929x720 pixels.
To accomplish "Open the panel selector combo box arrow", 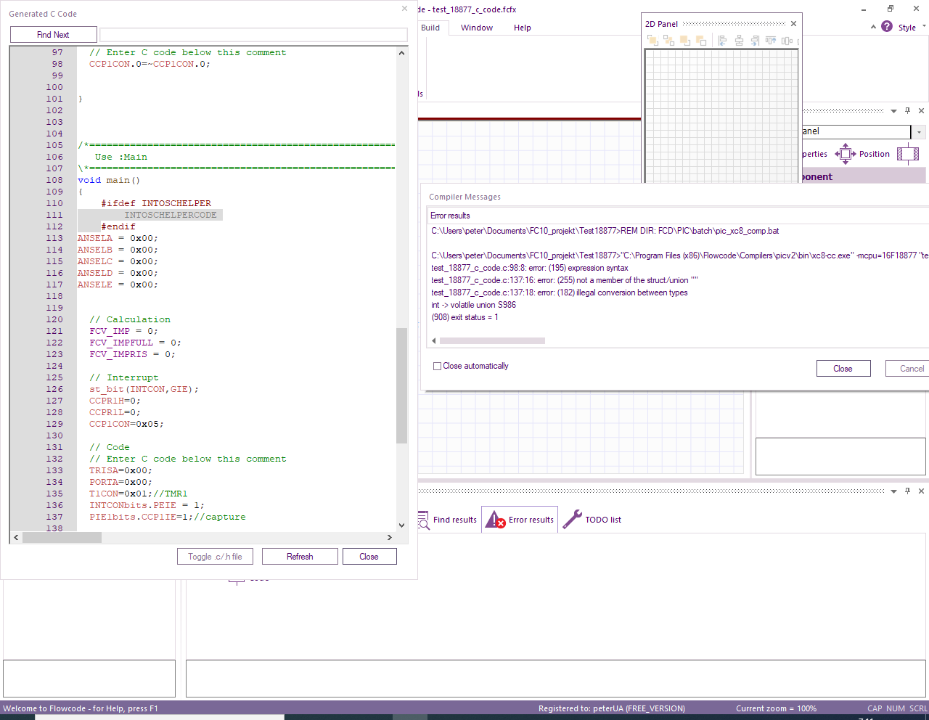I will [919, 132].
